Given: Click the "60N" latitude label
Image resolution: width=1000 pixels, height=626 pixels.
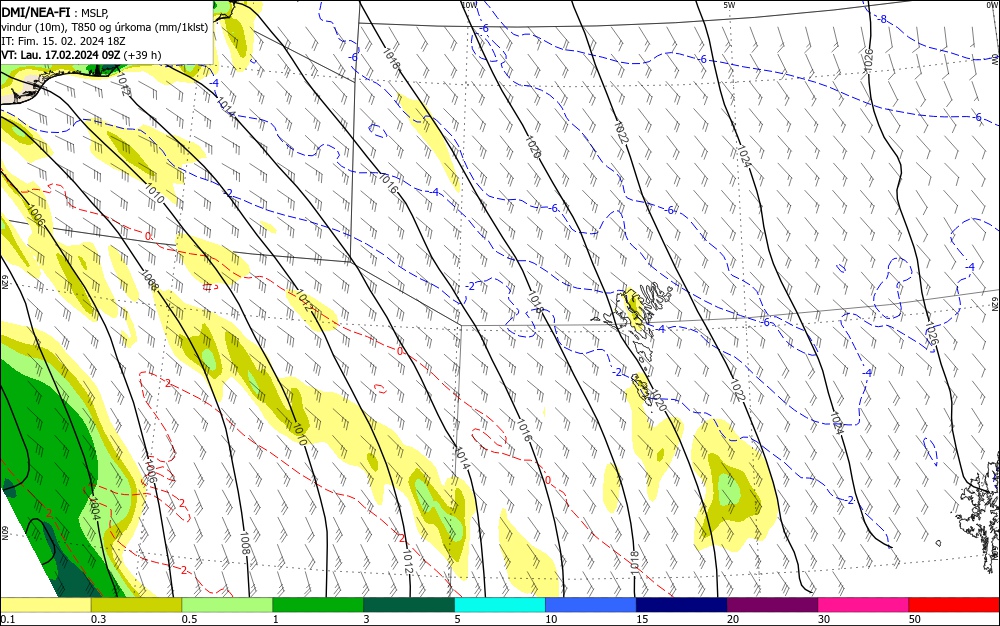Looking at the screenshot, I should pos(4,533).
